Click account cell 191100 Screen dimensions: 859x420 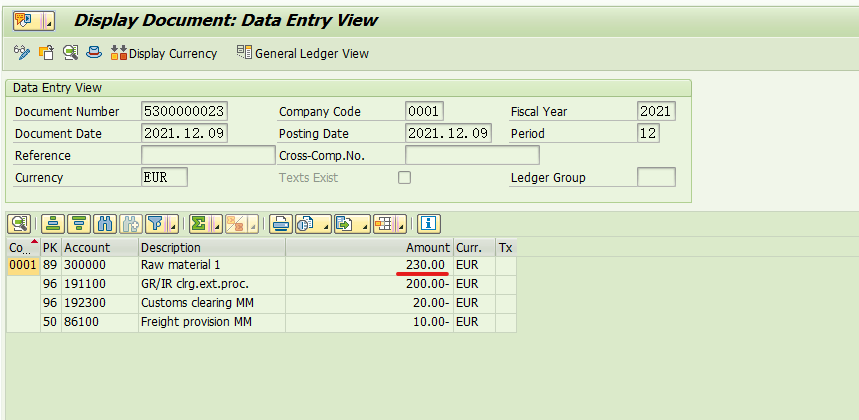pyautogui.click(x=100, y=284)
